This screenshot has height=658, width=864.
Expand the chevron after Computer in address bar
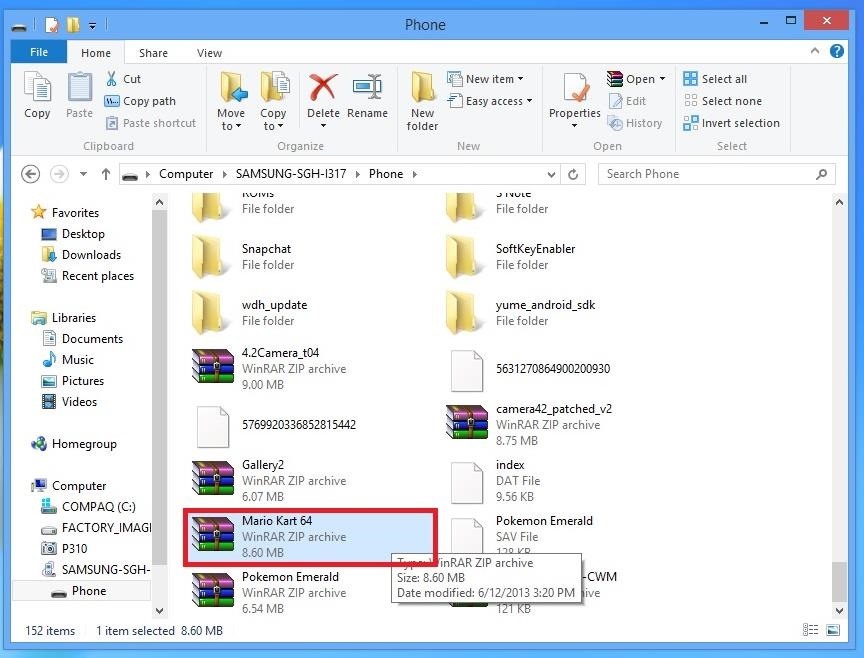coord(224,174)
